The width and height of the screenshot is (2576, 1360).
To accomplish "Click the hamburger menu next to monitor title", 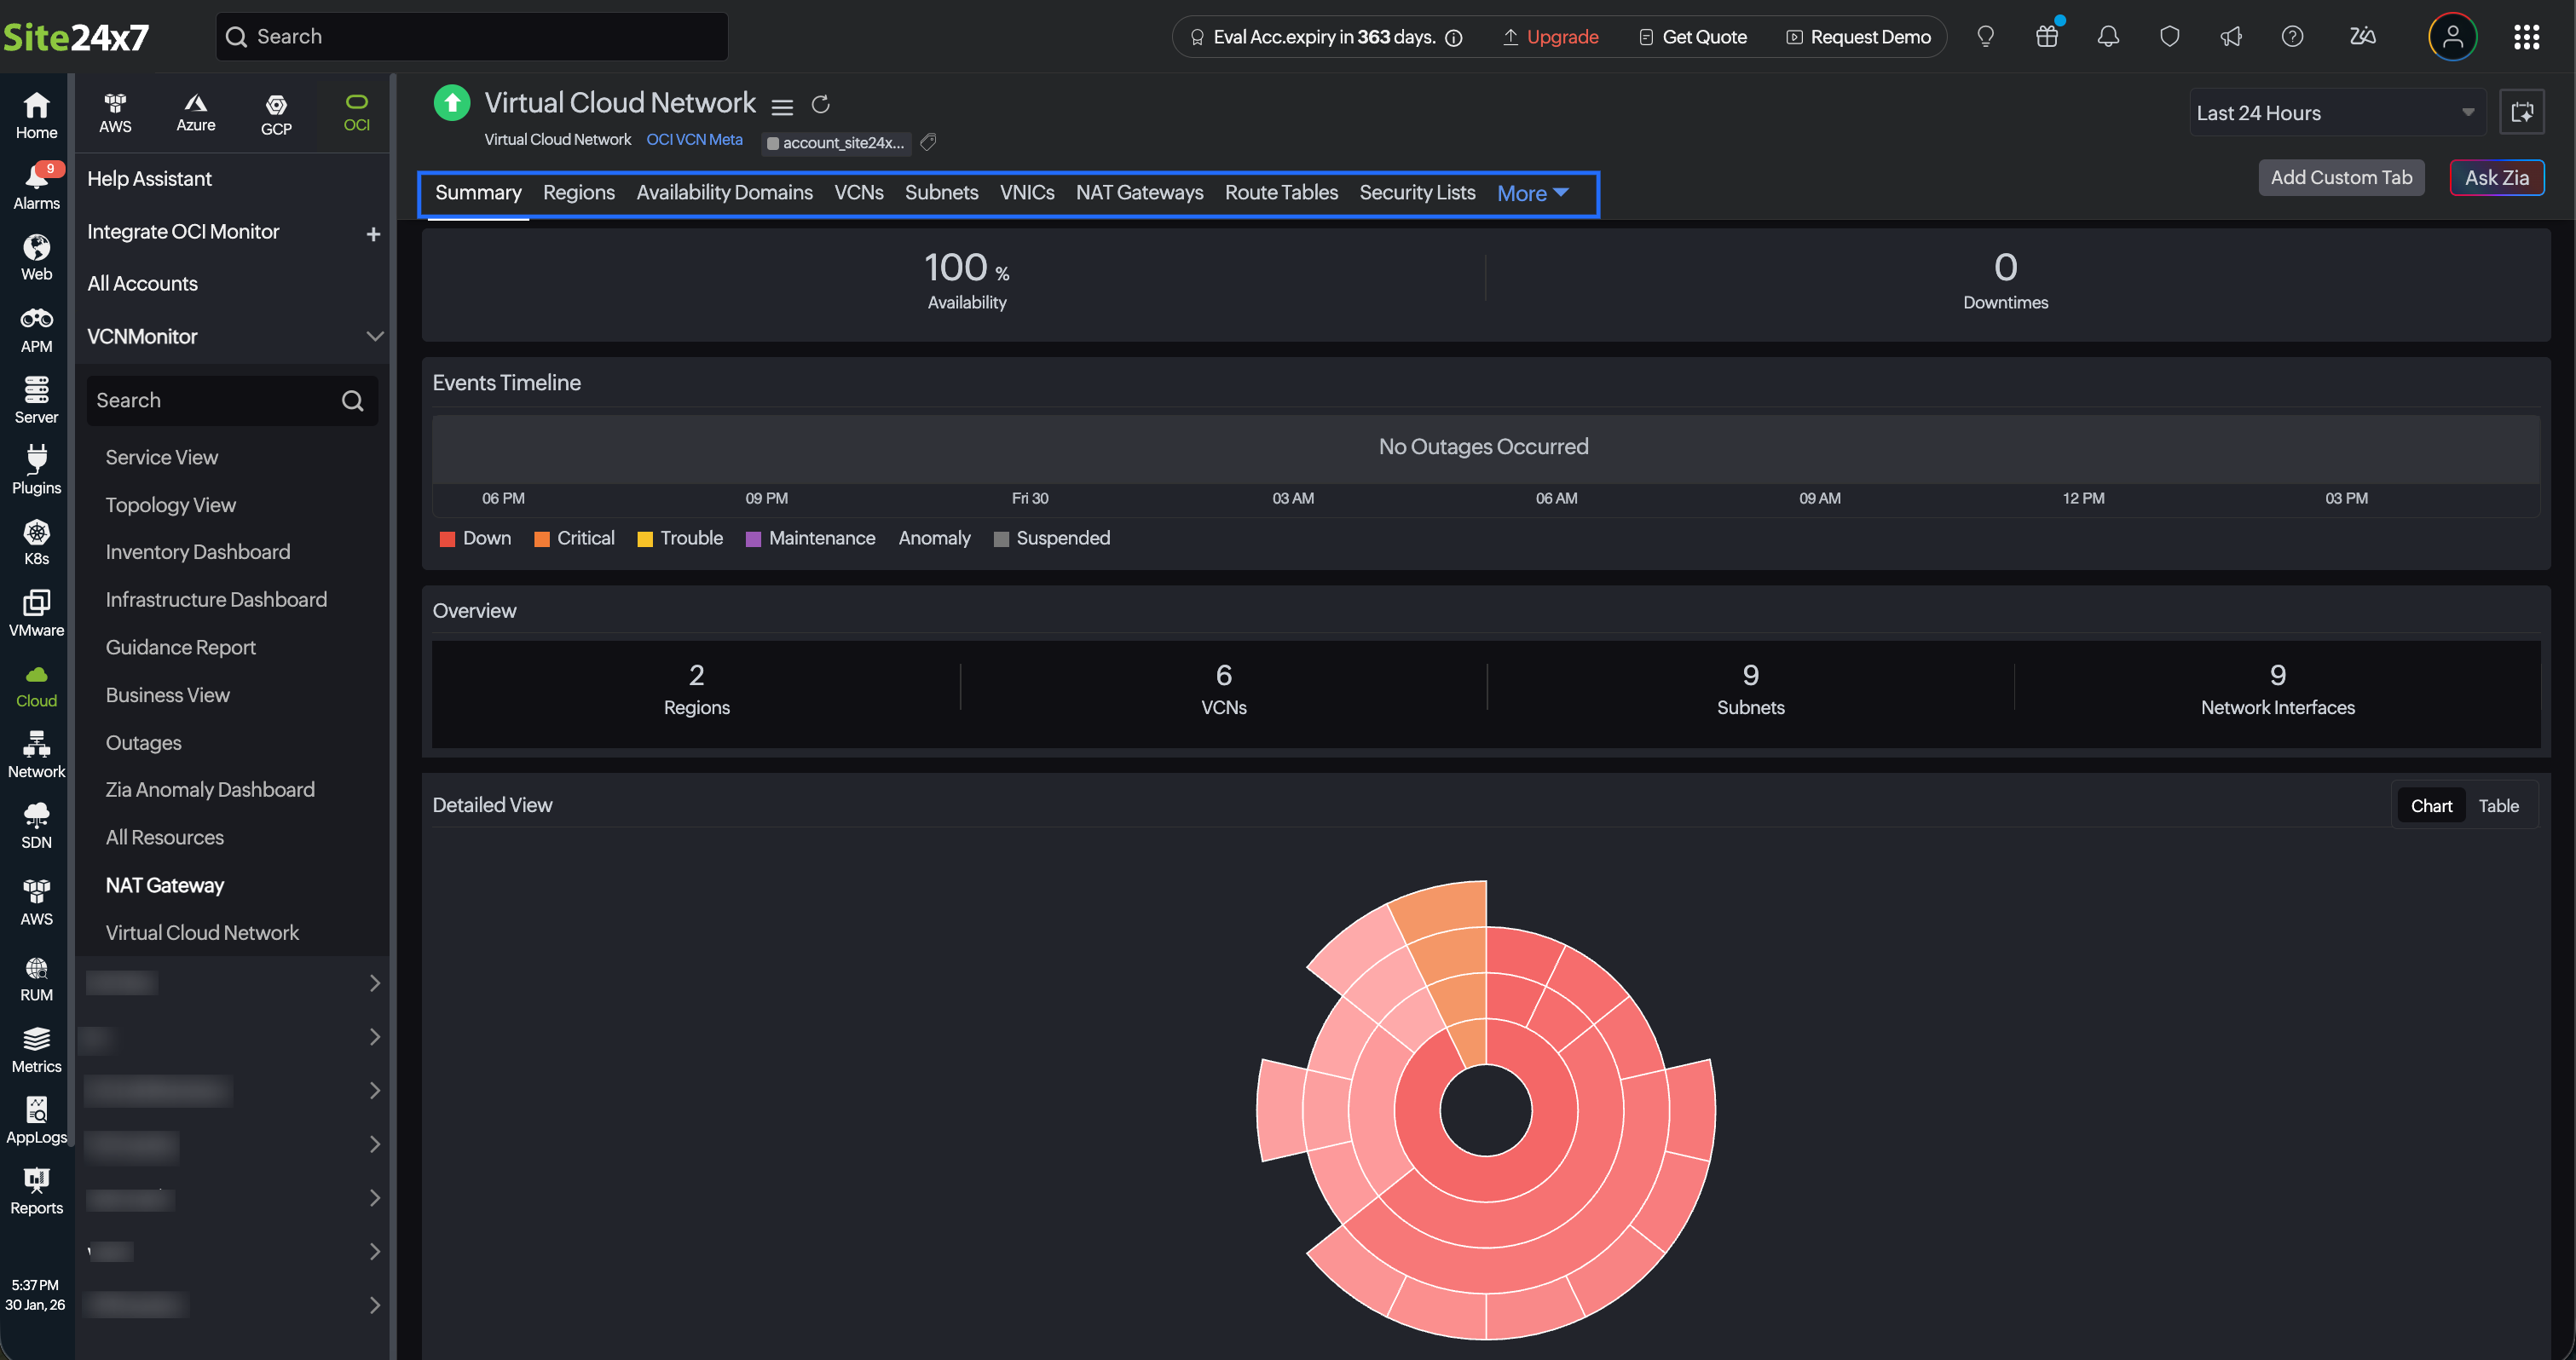I will click(x=782, y=106).
